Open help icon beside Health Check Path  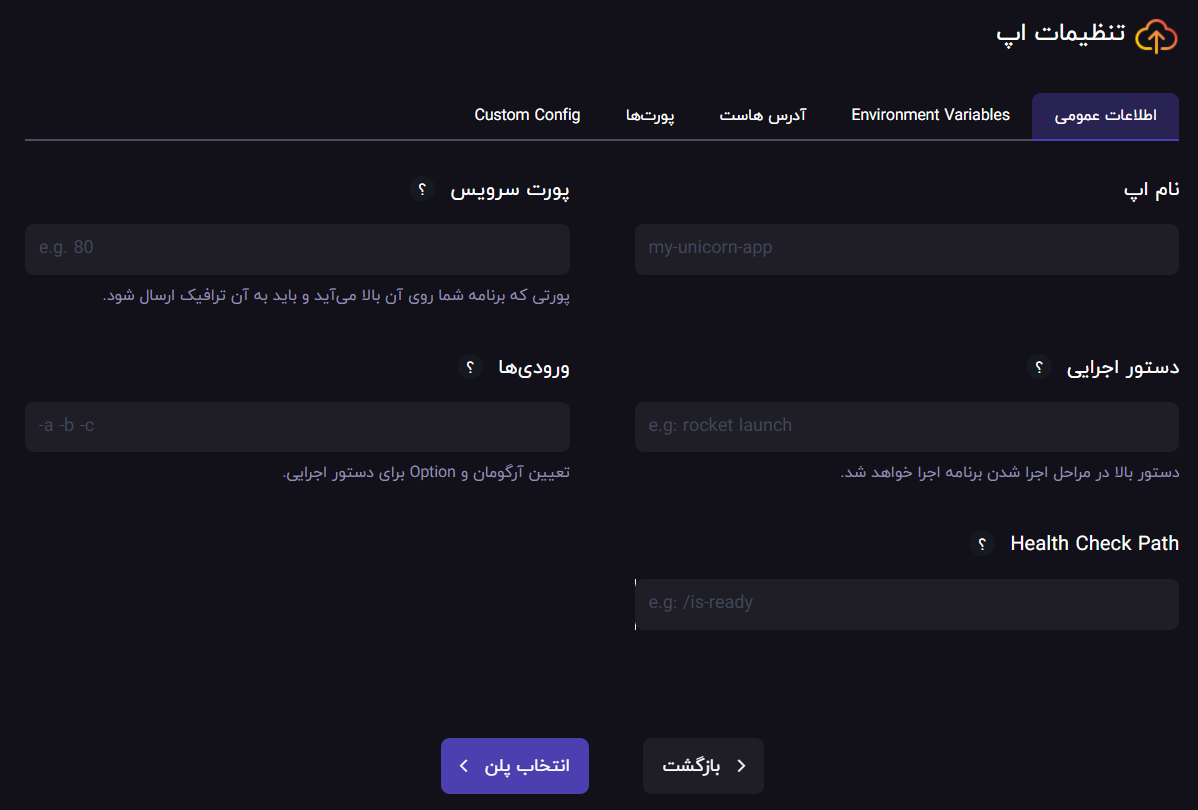983,543
